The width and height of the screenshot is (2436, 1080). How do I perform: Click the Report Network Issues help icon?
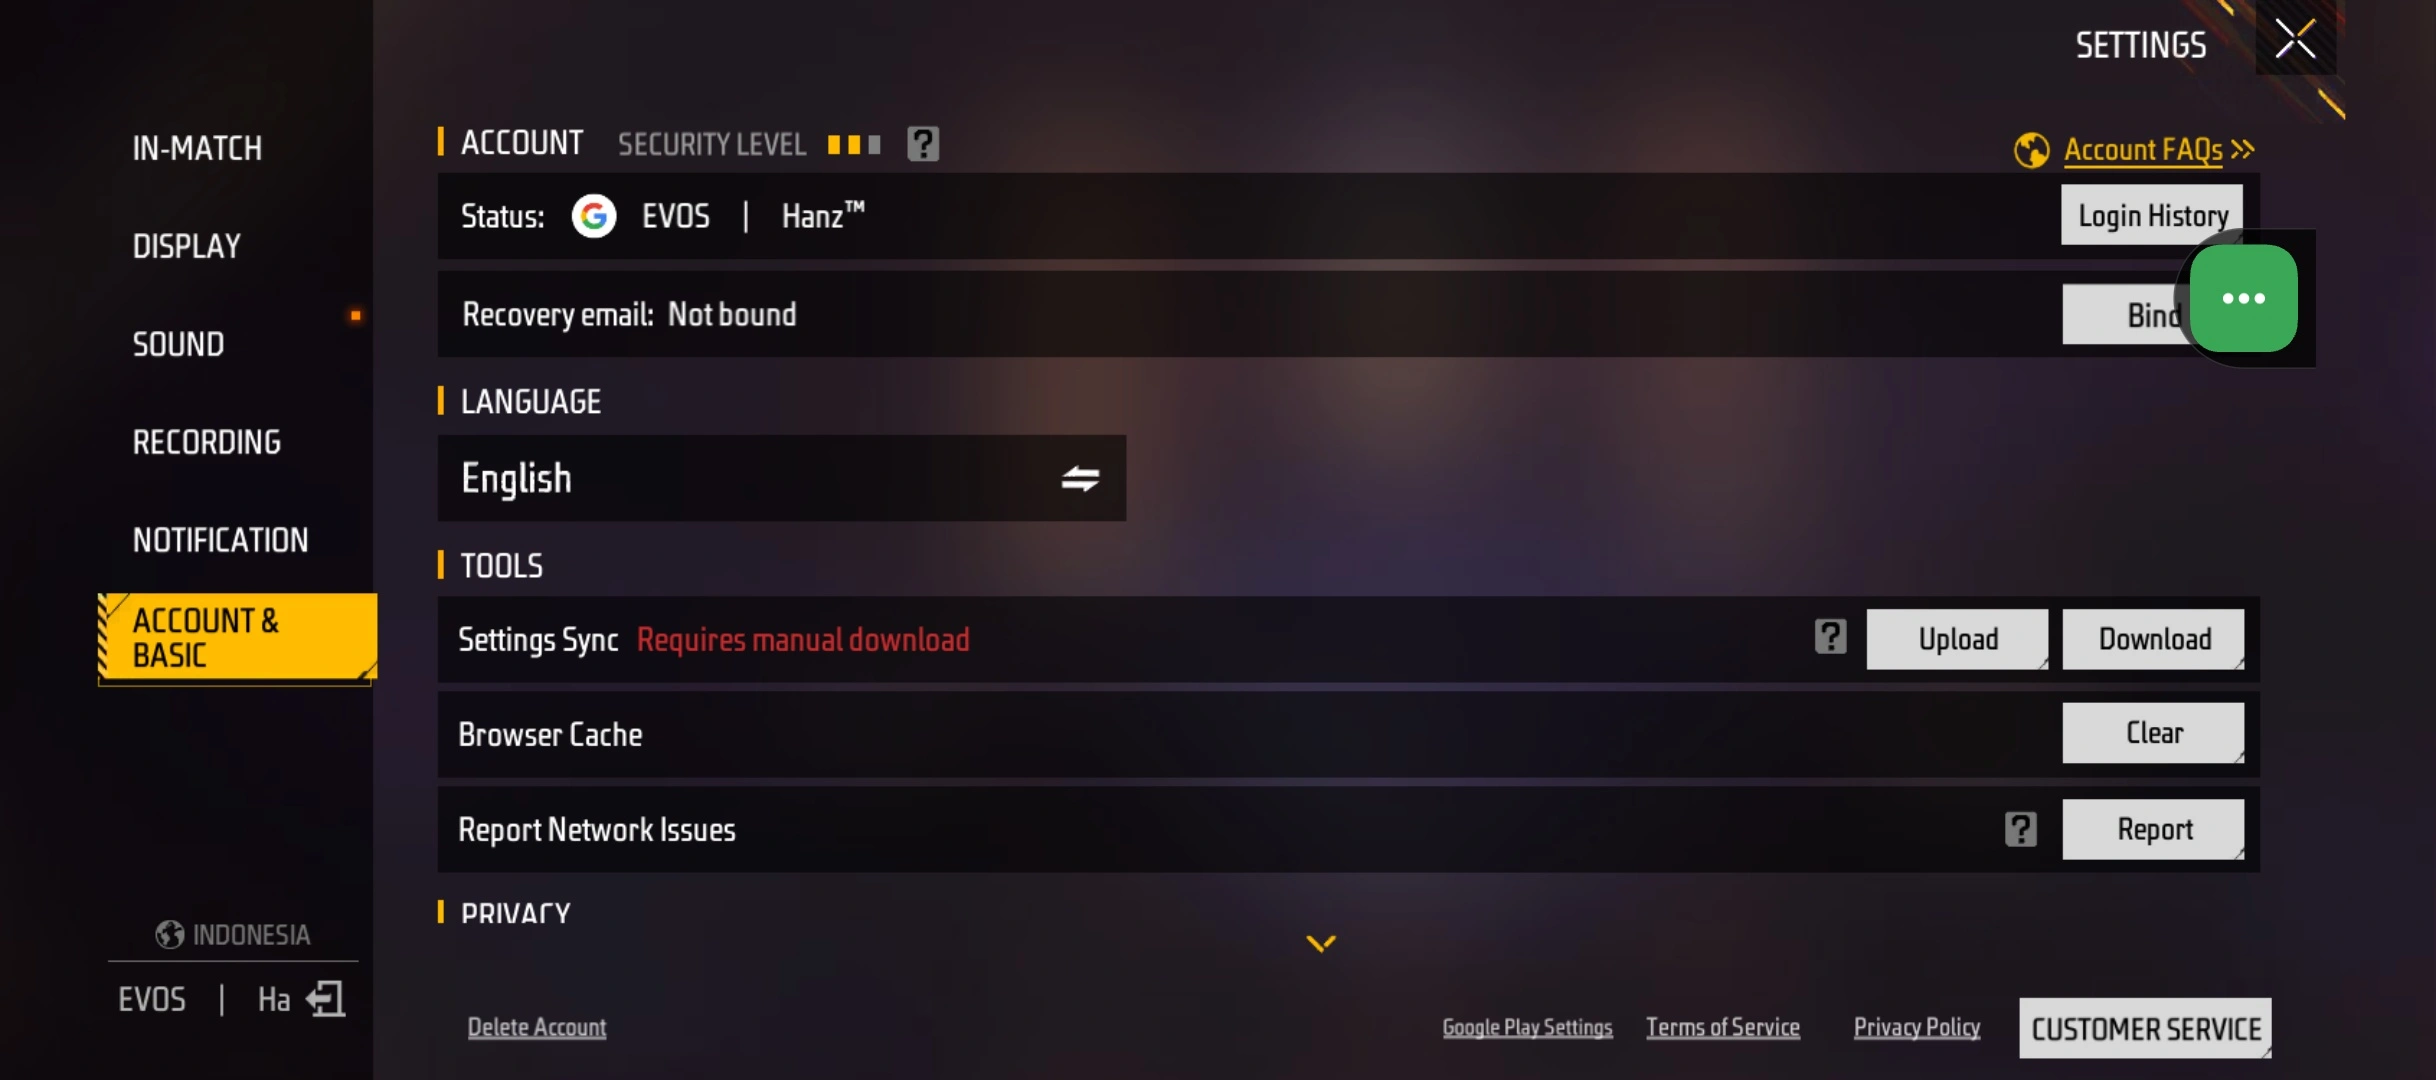pyautogui.click(x=2020, y=829)
